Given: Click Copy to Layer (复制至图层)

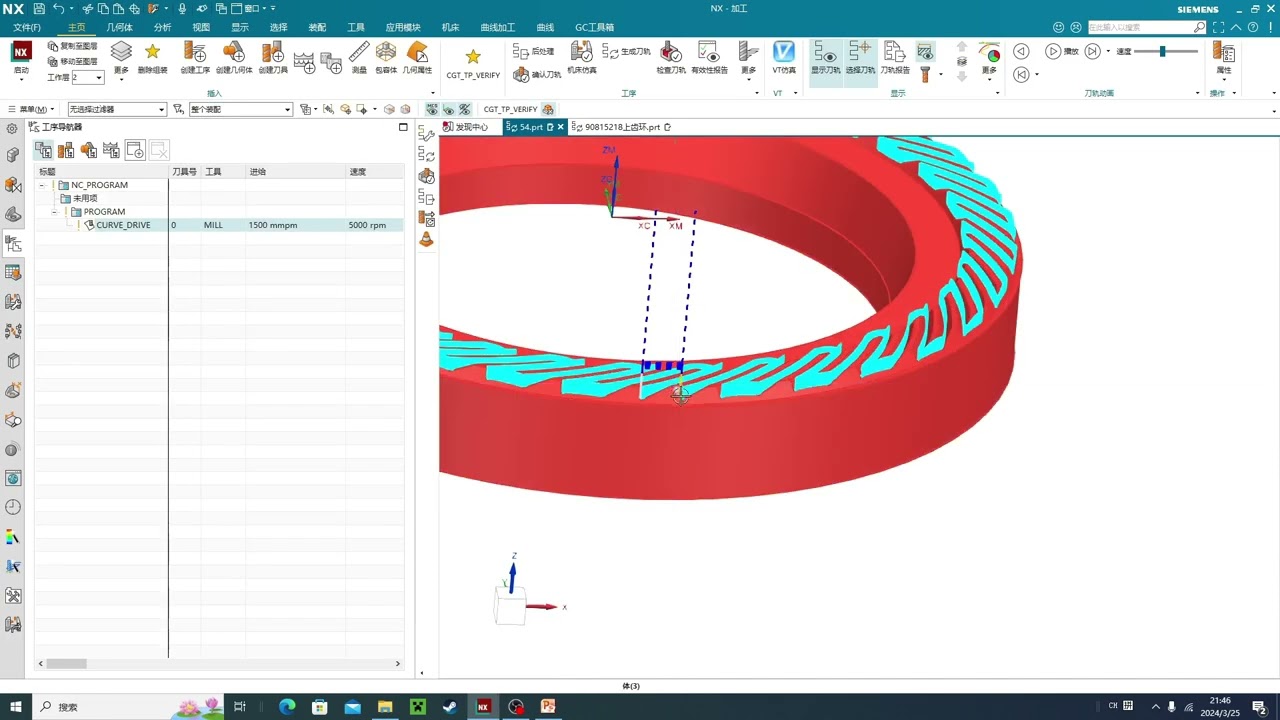Looking at the screenshot, I should tap(72, 46).
